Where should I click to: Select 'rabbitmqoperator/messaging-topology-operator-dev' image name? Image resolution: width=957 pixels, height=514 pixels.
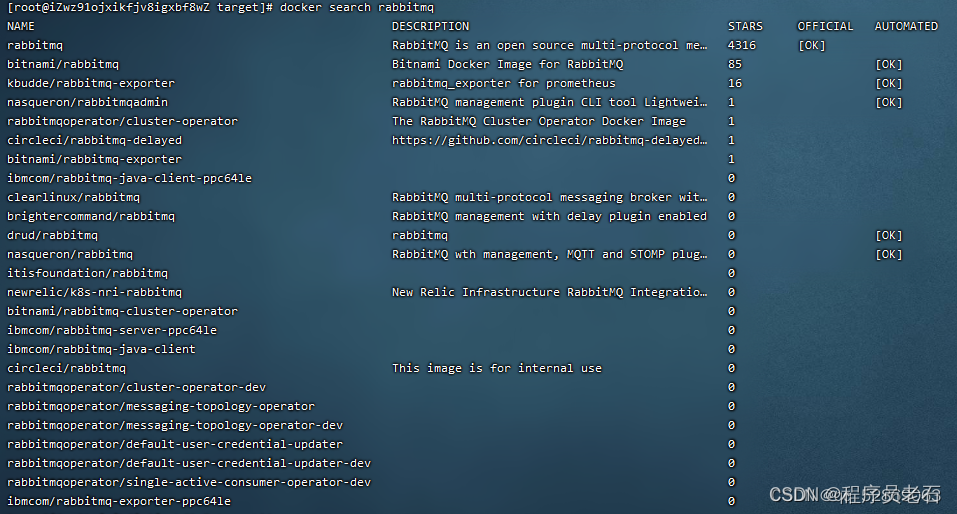pyautogui.click(x=175, y=424)
